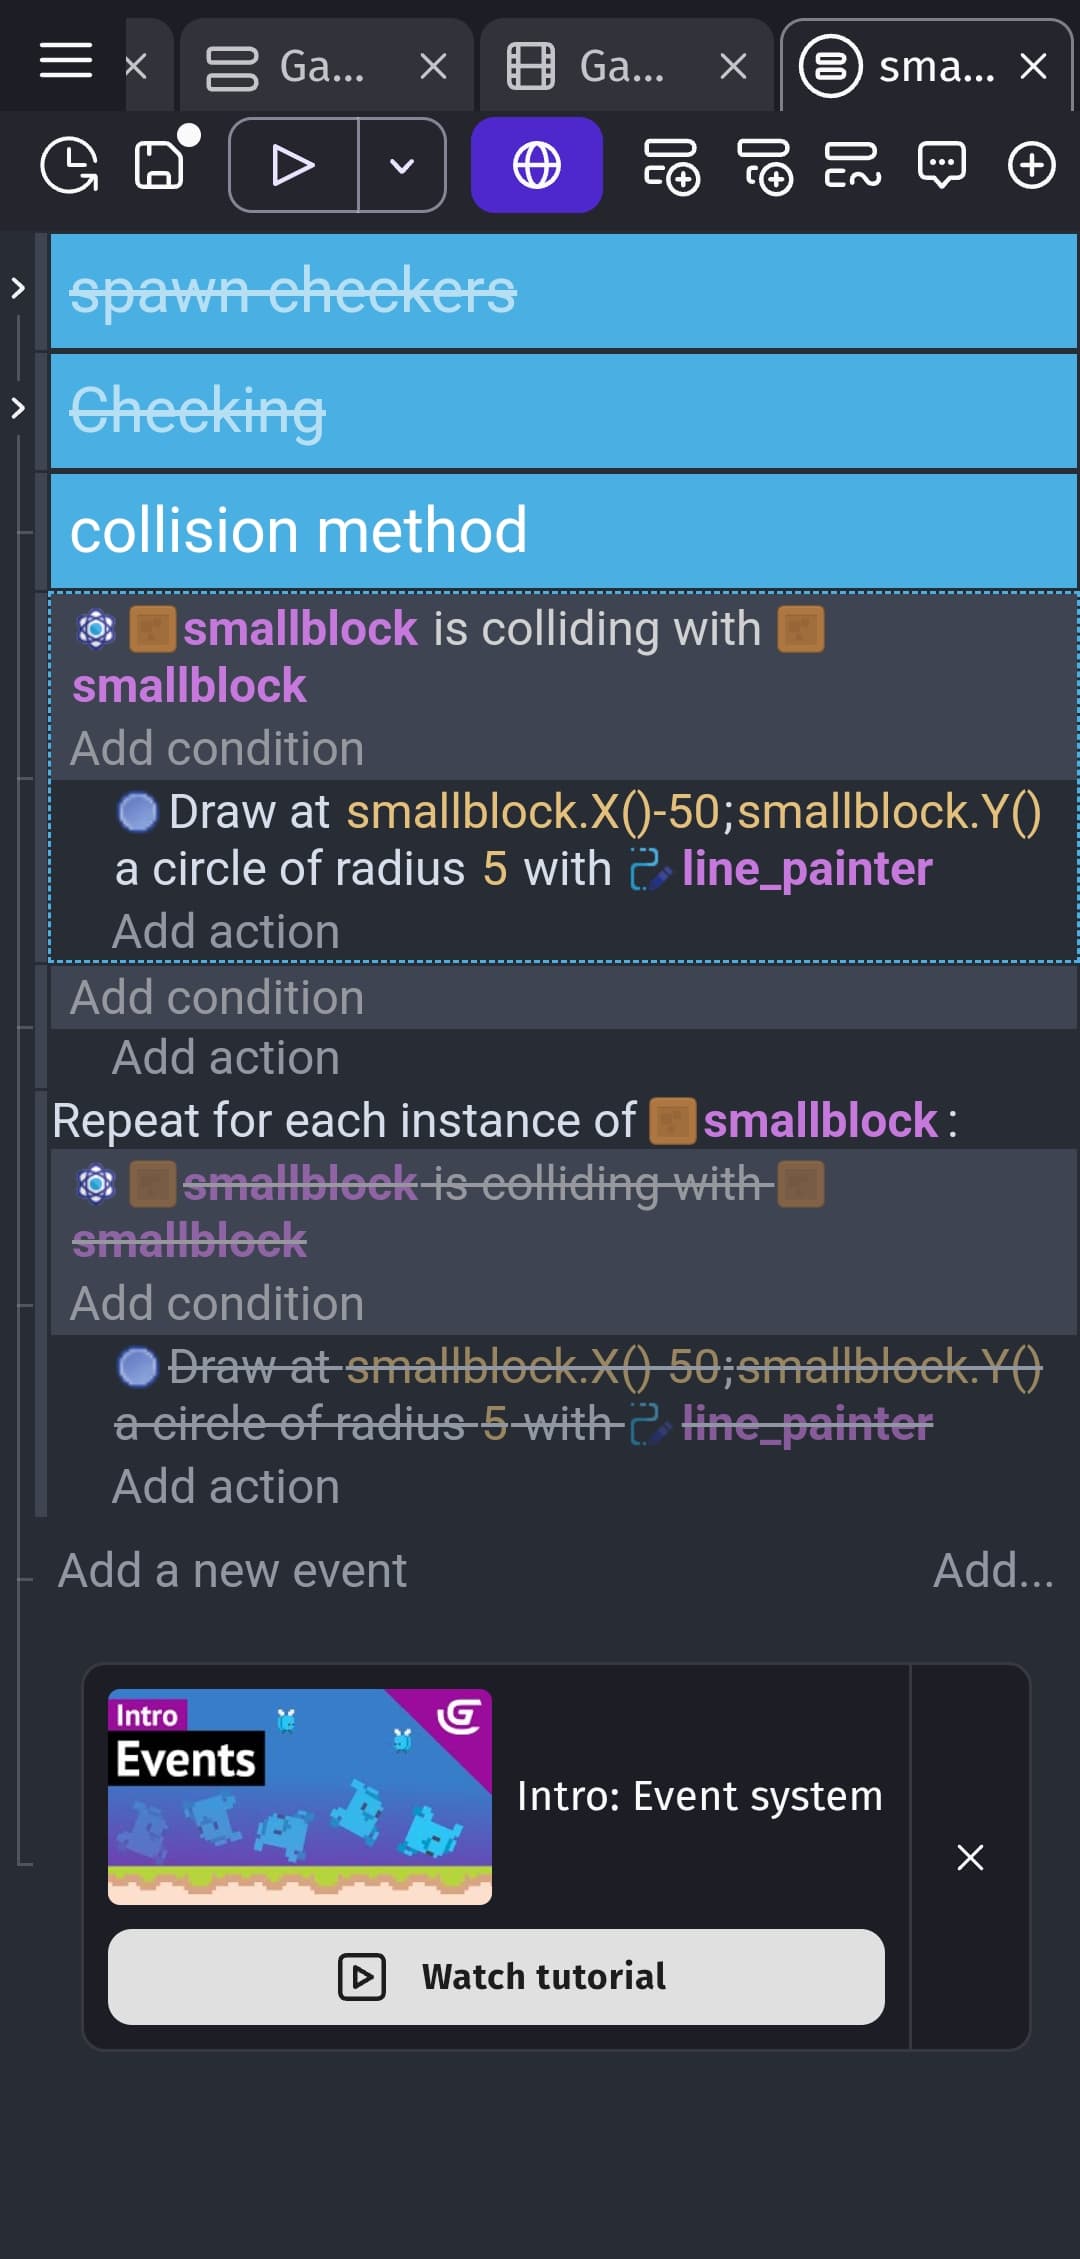Open the Add... menu at bottom right
This screenshot has width=1080, height=2259.
[993, 1571]
